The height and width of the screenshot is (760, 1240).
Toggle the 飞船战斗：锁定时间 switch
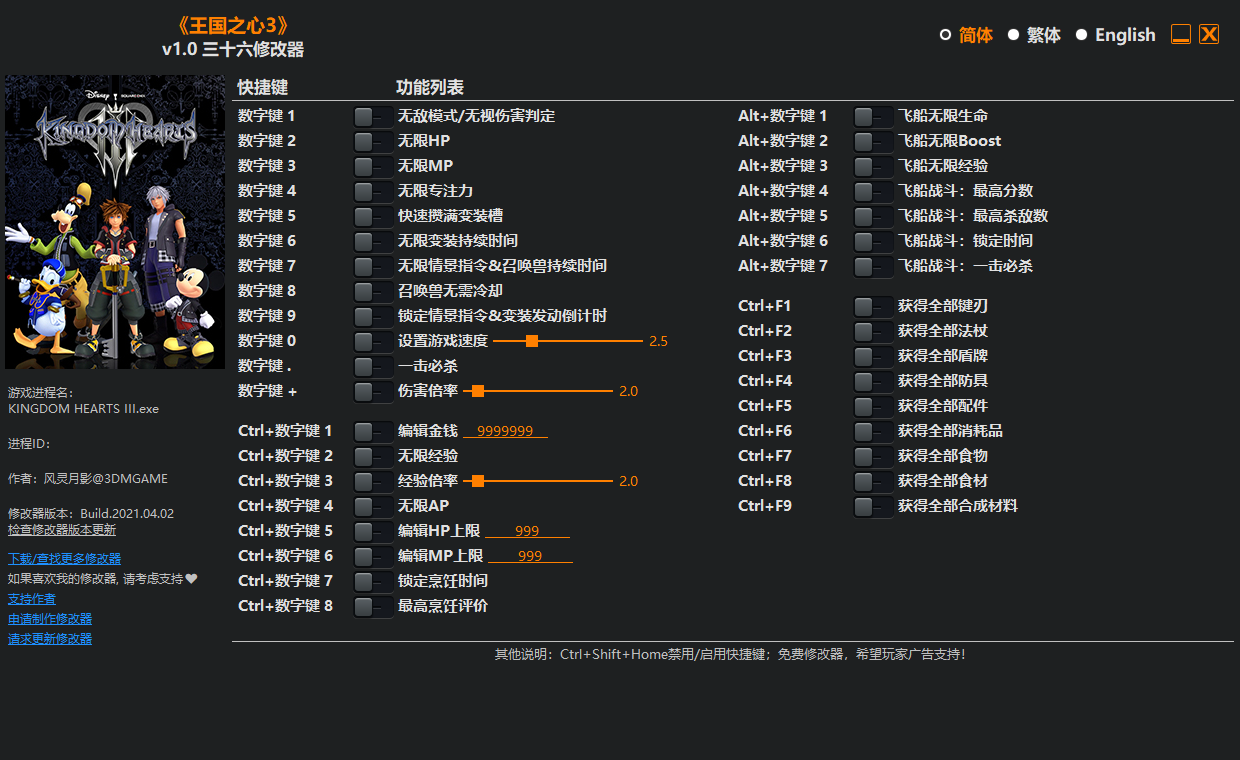(873, 241)
